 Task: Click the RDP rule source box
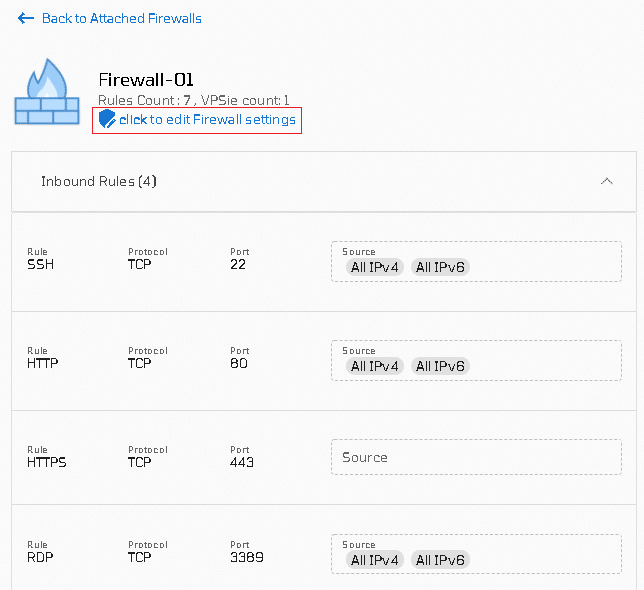pyautogui.click(x=476, y=554)
